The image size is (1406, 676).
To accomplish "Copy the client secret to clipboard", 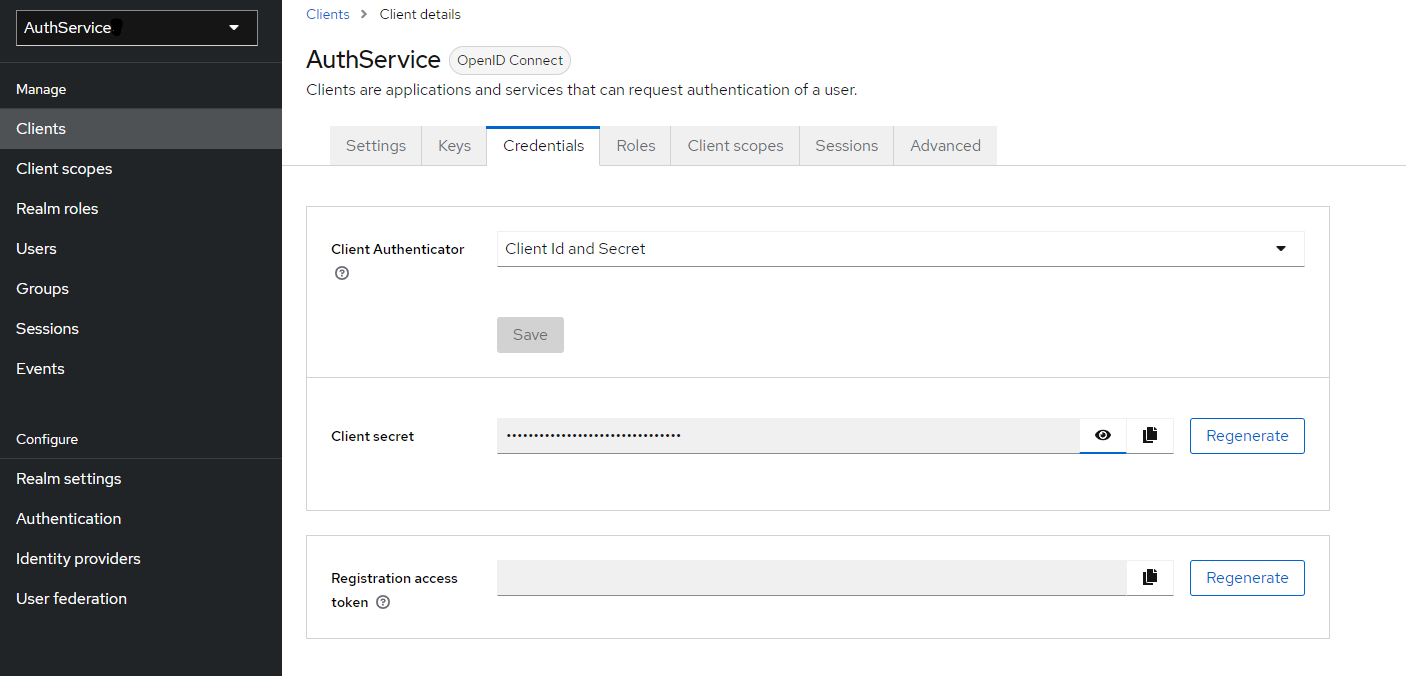I will click(1150, 435).
